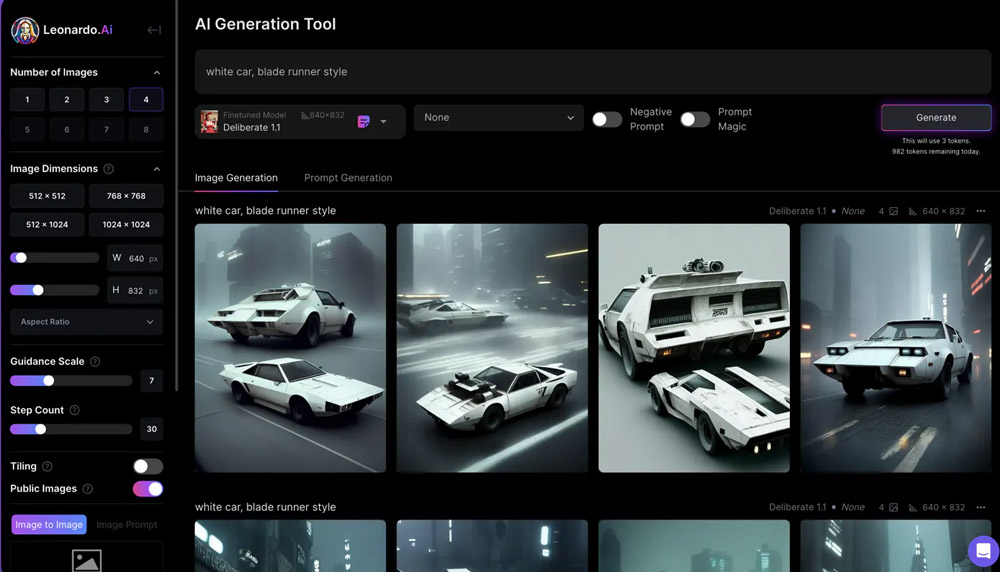Collapse the Number of Images section
Image resolution: width=1000 pixels, height=572 pixels.
[x=157, y=73]
